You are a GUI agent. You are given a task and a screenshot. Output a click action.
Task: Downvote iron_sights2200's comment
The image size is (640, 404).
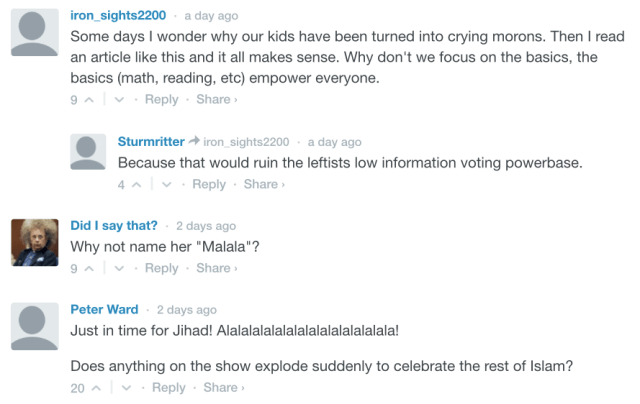[120, 100]
